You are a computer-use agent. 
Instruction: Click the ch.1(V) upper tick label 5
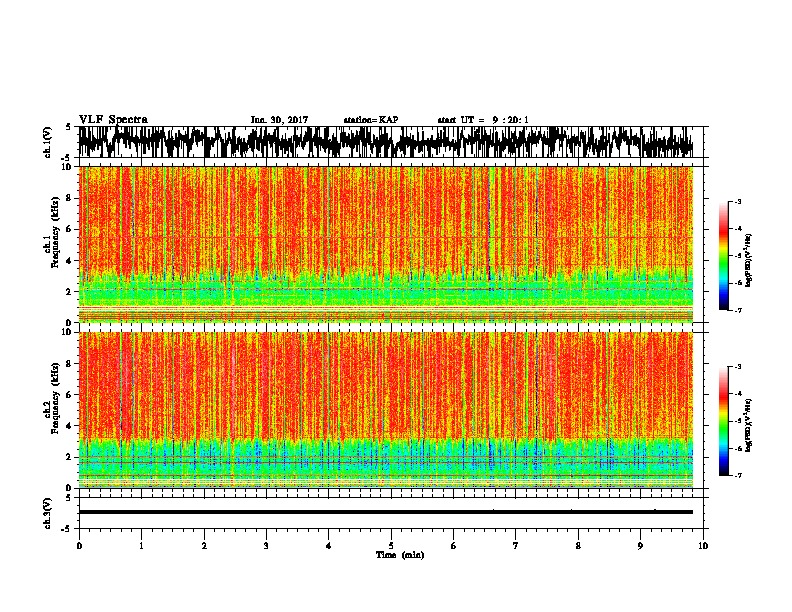[68, 127]
